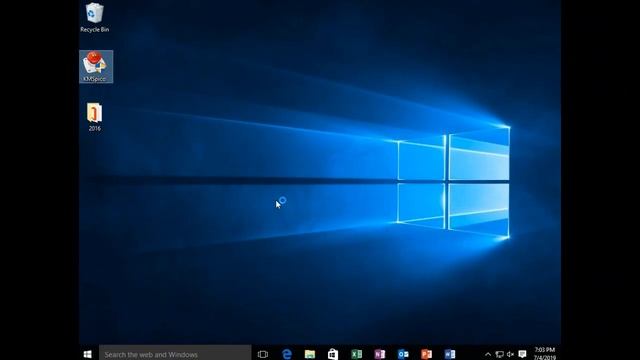Select the KMSpico desktop icon
This screenshot has height=360, width=640.
96,67
